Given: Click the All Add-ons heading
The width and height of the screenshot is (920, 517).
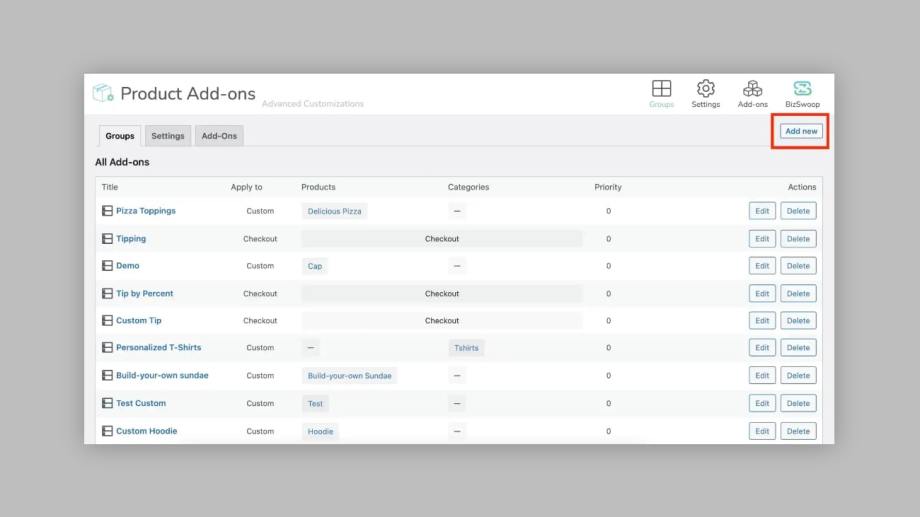Looking at the screenshot, I should [x=122, y=162].
